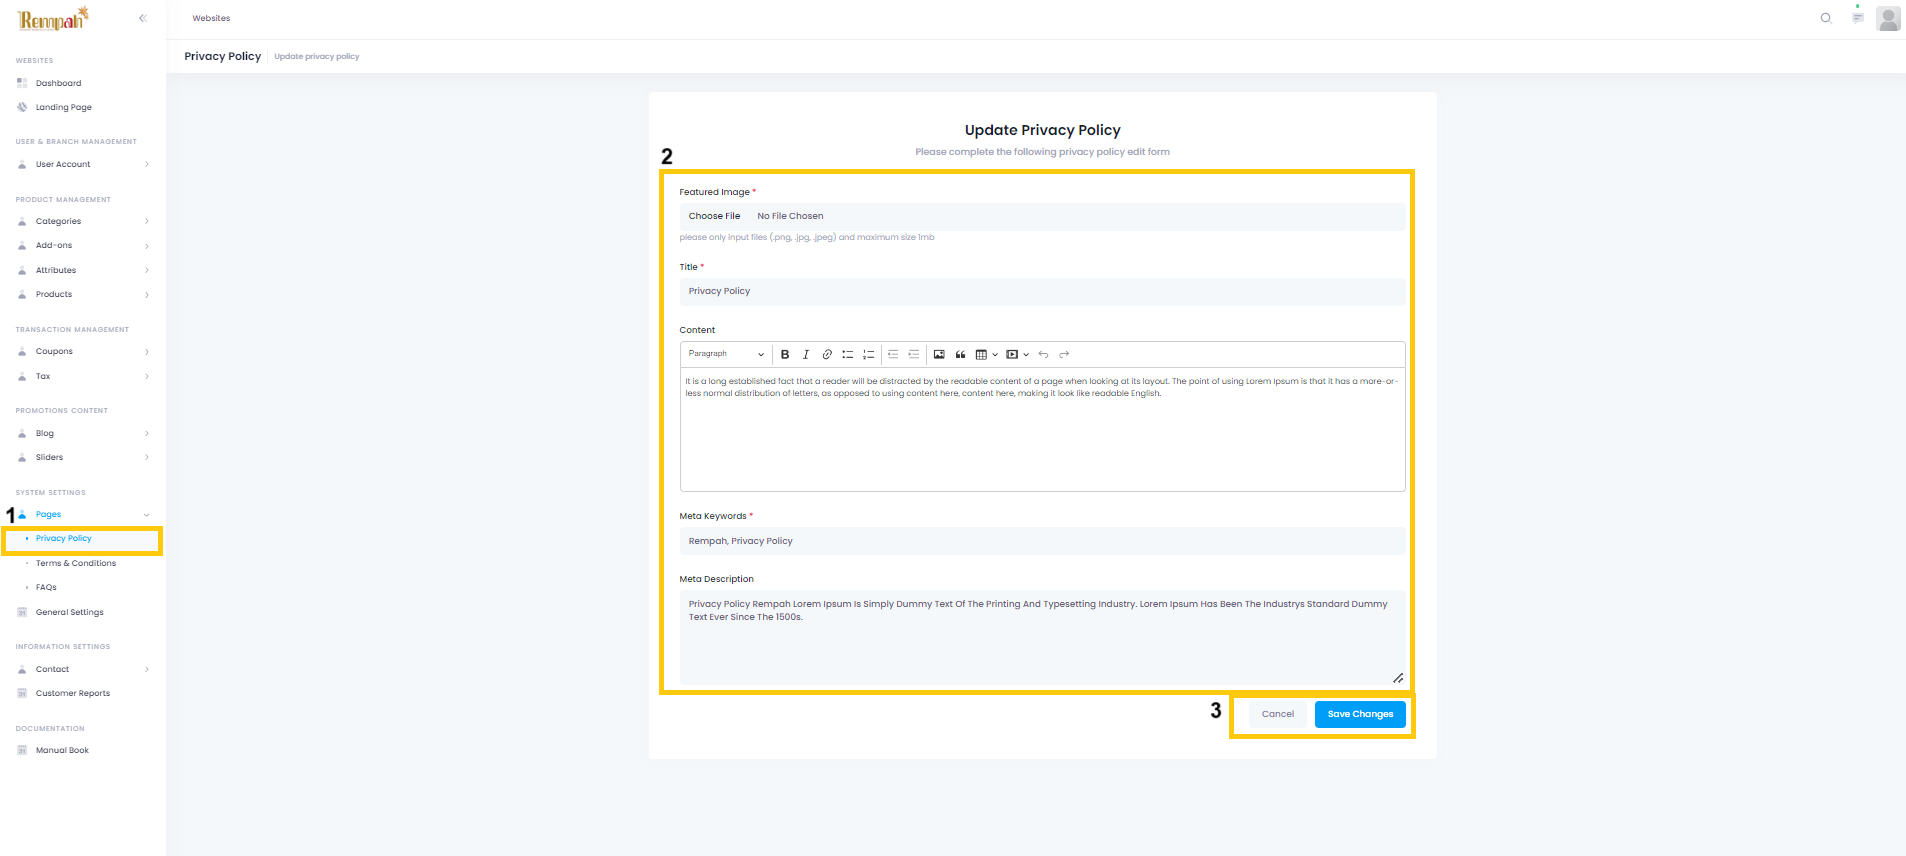Click the Save Changes button
The height and width of the screenshot is (856, 1906).
[1359, 714]
